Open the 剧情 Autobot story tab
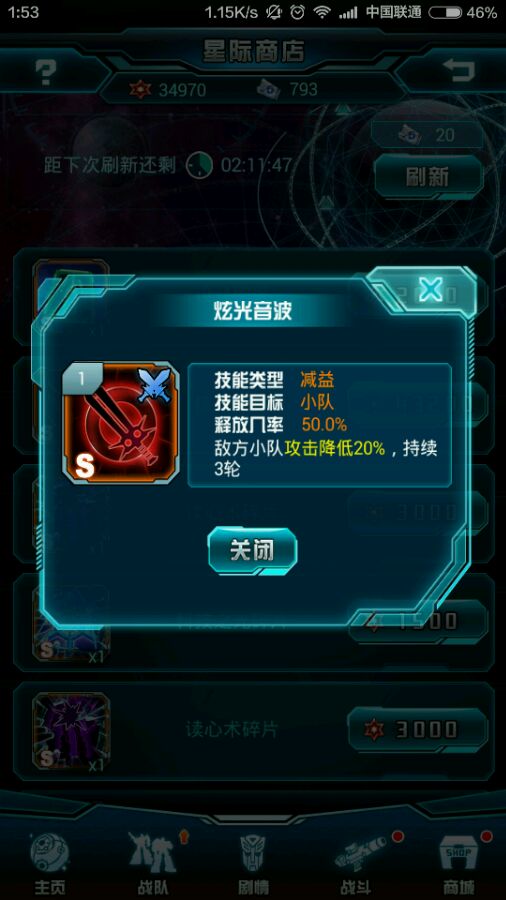The image size is (506, 900). click(253, 863)
